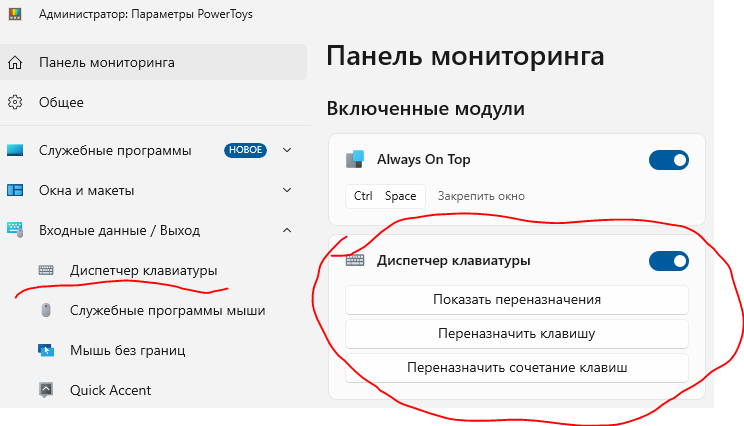
Task: Click keyboard icon in Диспетчер клавиатуры card
Action: tap(355, 260)
